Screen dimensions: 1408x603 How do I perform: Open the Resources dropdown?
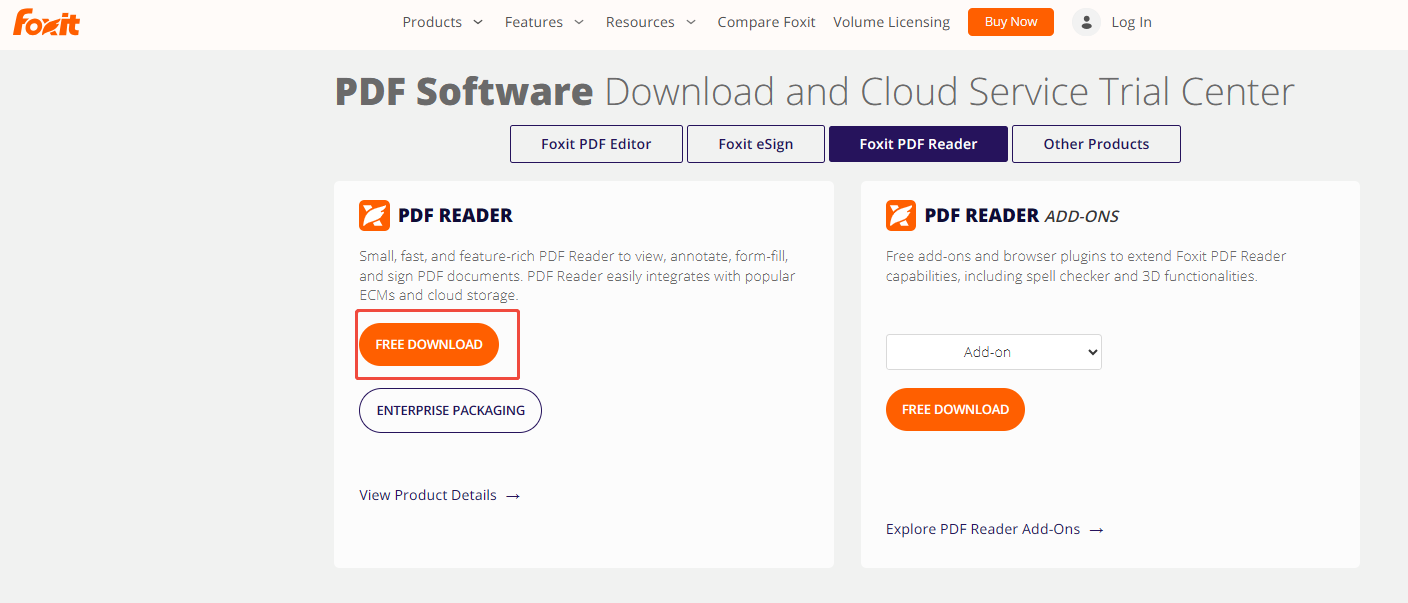(650, 21)
